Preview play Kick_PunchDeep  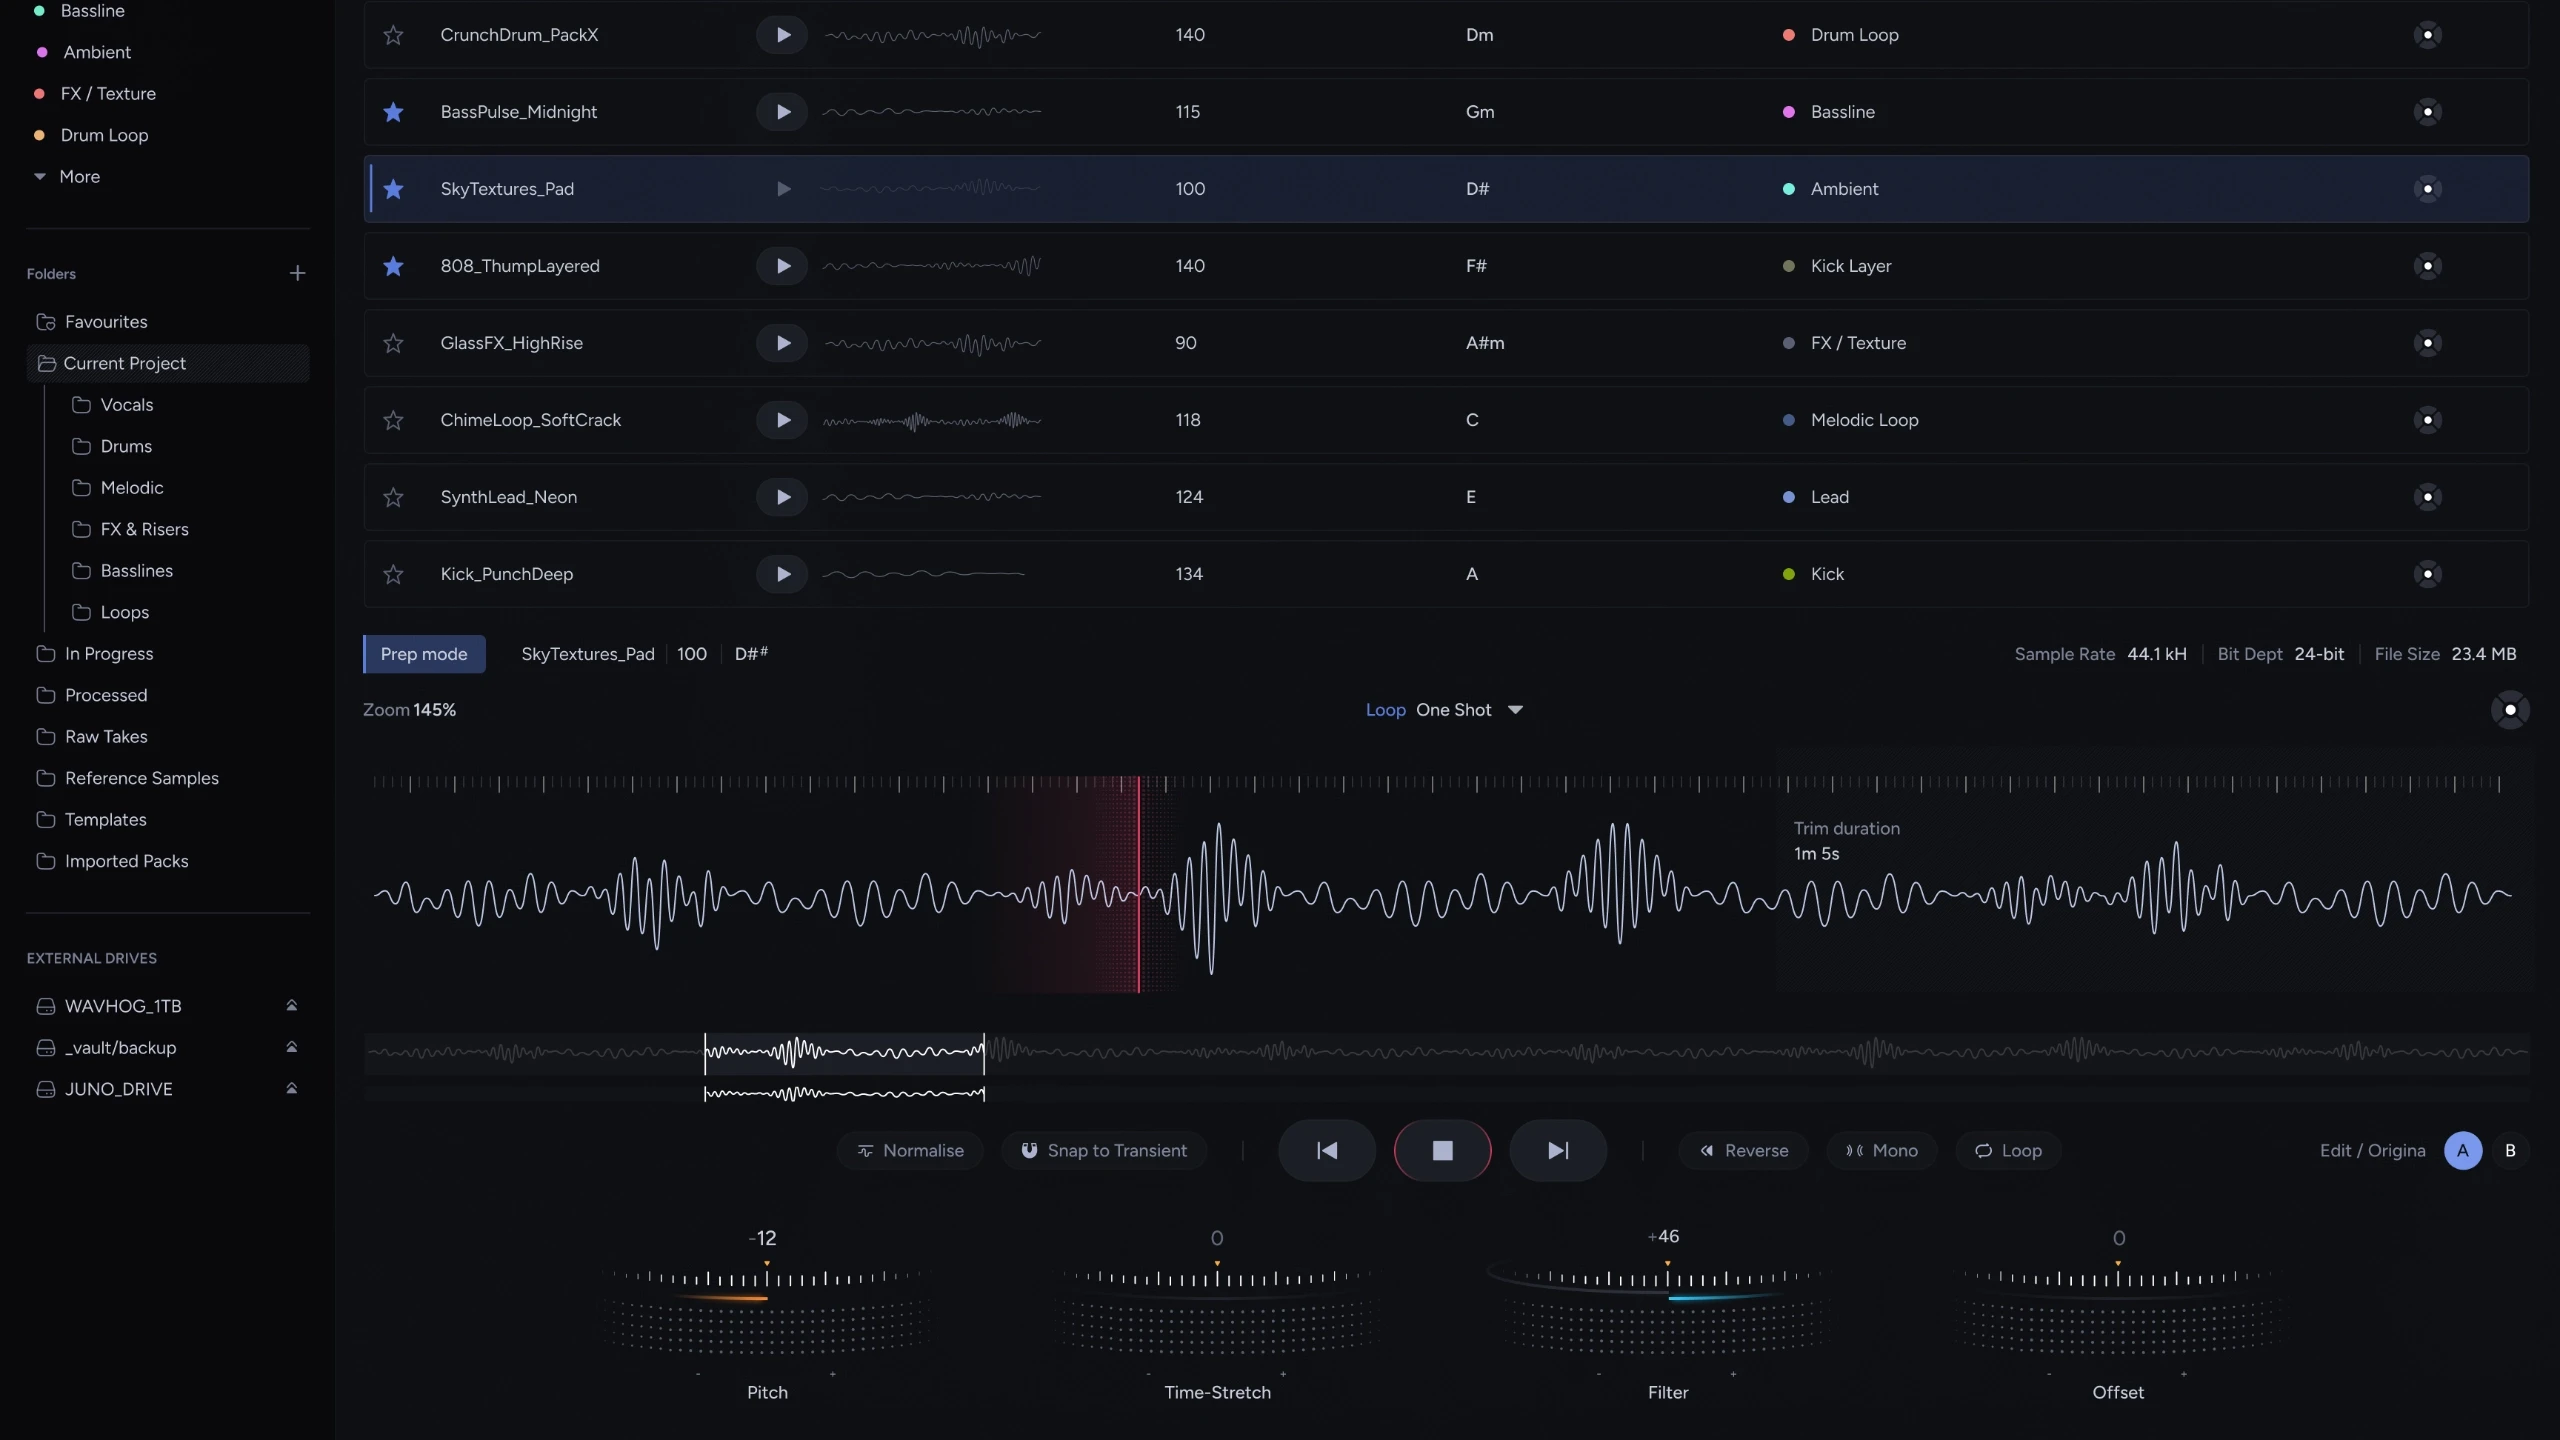click(782, 574)
